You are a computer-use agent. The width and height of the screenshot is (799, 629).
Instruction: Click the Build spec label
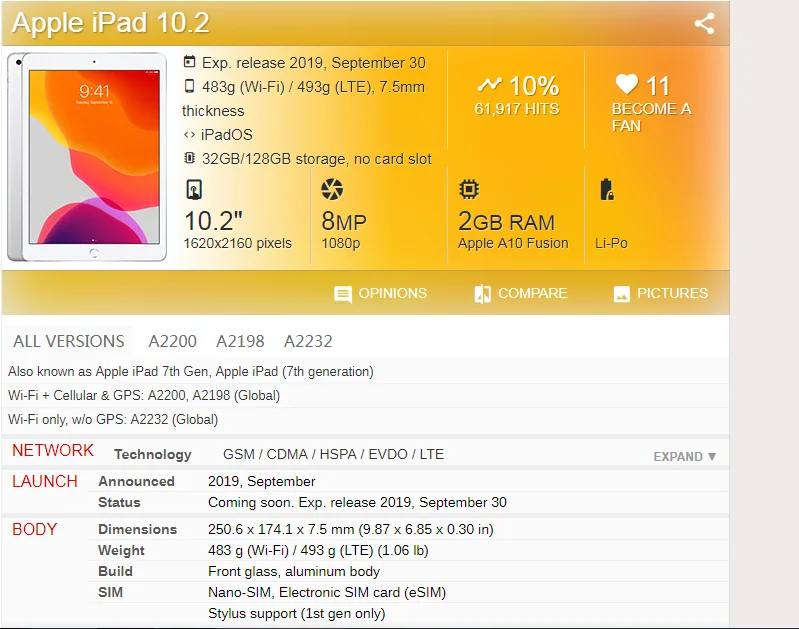tap(115, 571)
